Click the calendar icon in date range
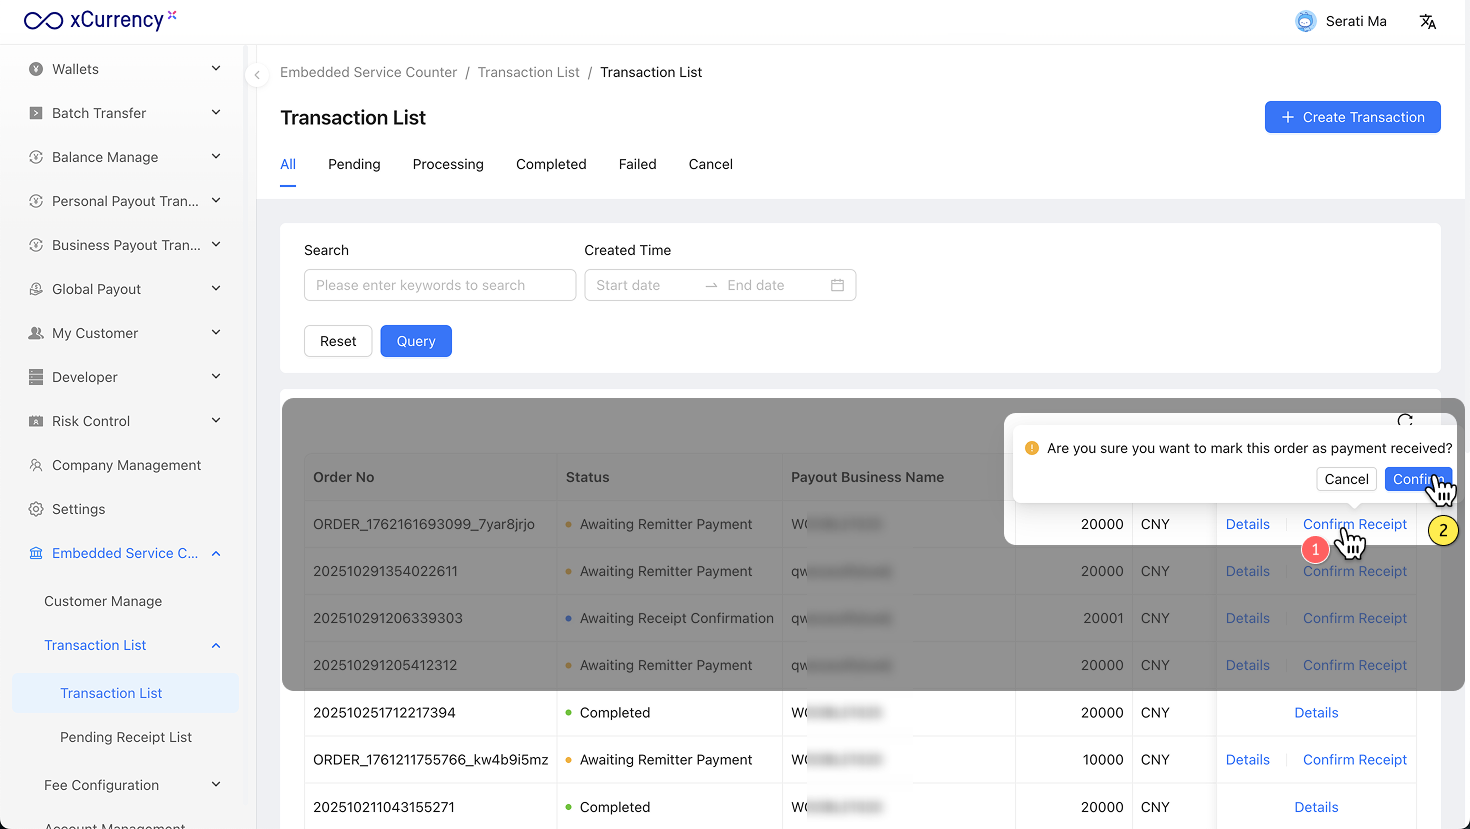The width and height of the screenshot is (1470, 829). pos(837,285)
